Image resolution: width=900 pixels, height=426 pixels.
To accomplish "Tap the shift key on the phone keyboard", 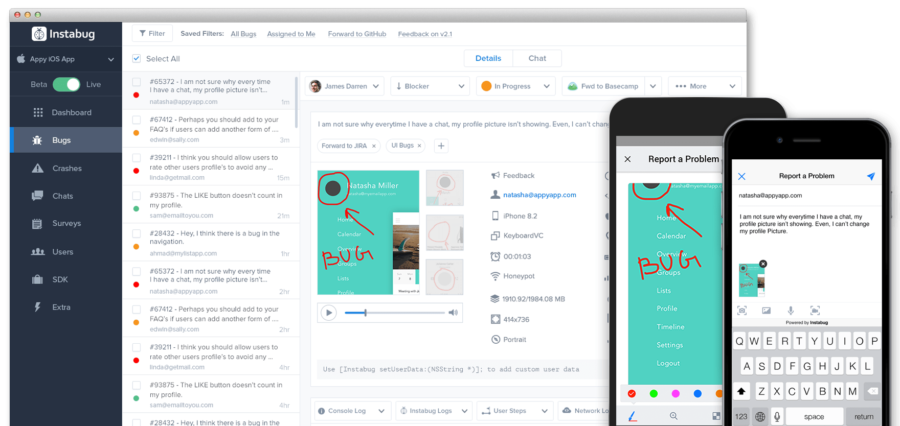I will coord(742,390).
